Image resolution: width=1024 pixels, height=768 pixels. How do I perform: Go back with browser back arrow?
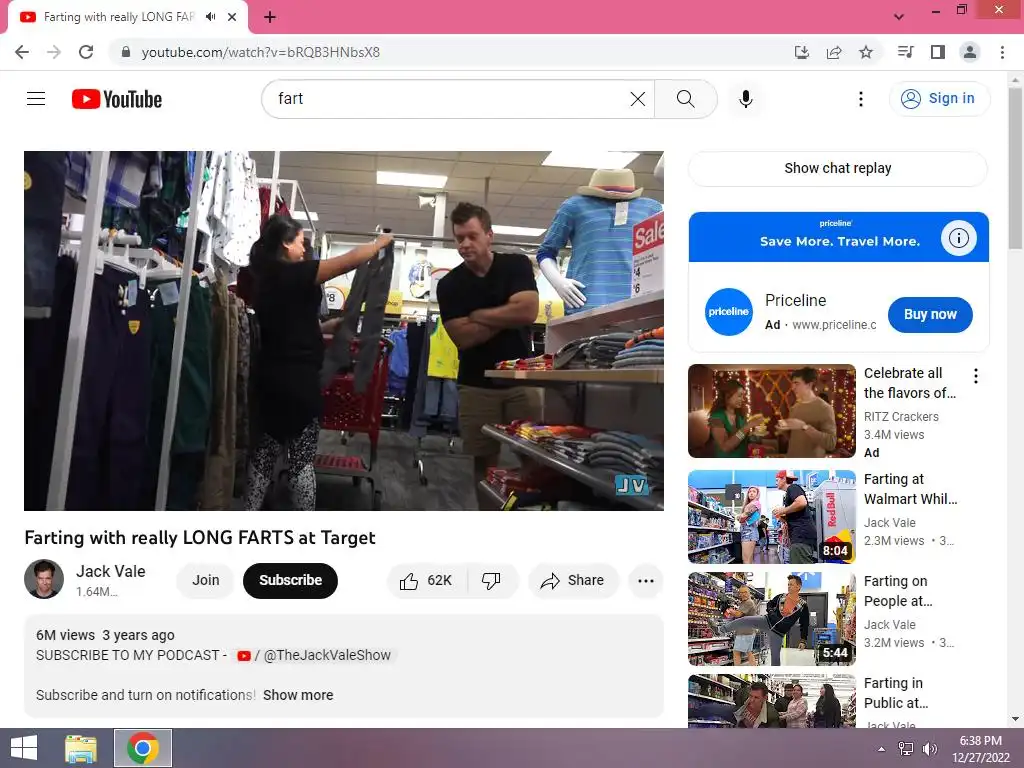coord(22,52)
